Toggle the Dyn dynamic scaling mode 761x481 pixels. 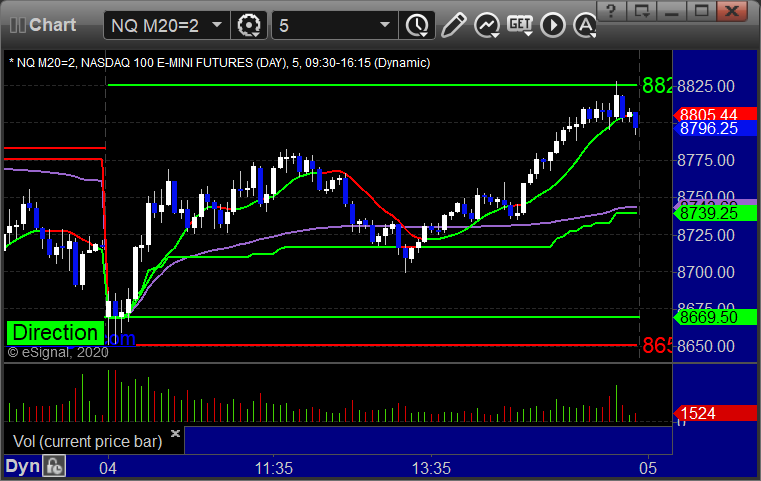coord(22,466)
